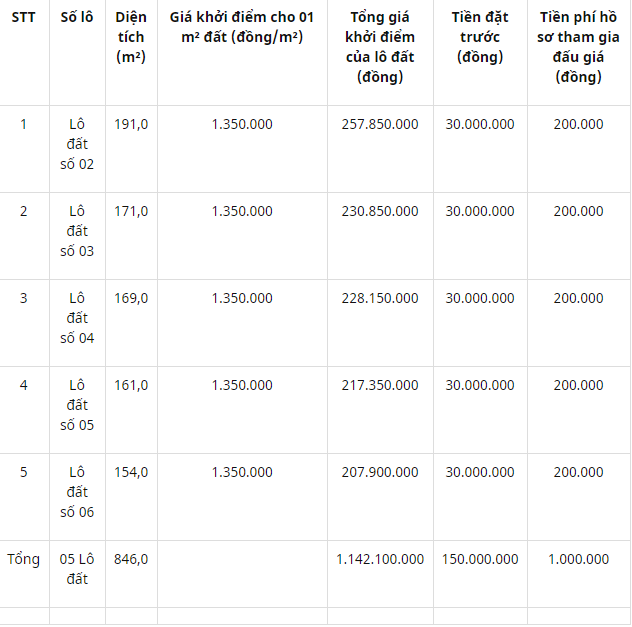Select the value 207.900.000
632x627 pixels.
point(380,472)
